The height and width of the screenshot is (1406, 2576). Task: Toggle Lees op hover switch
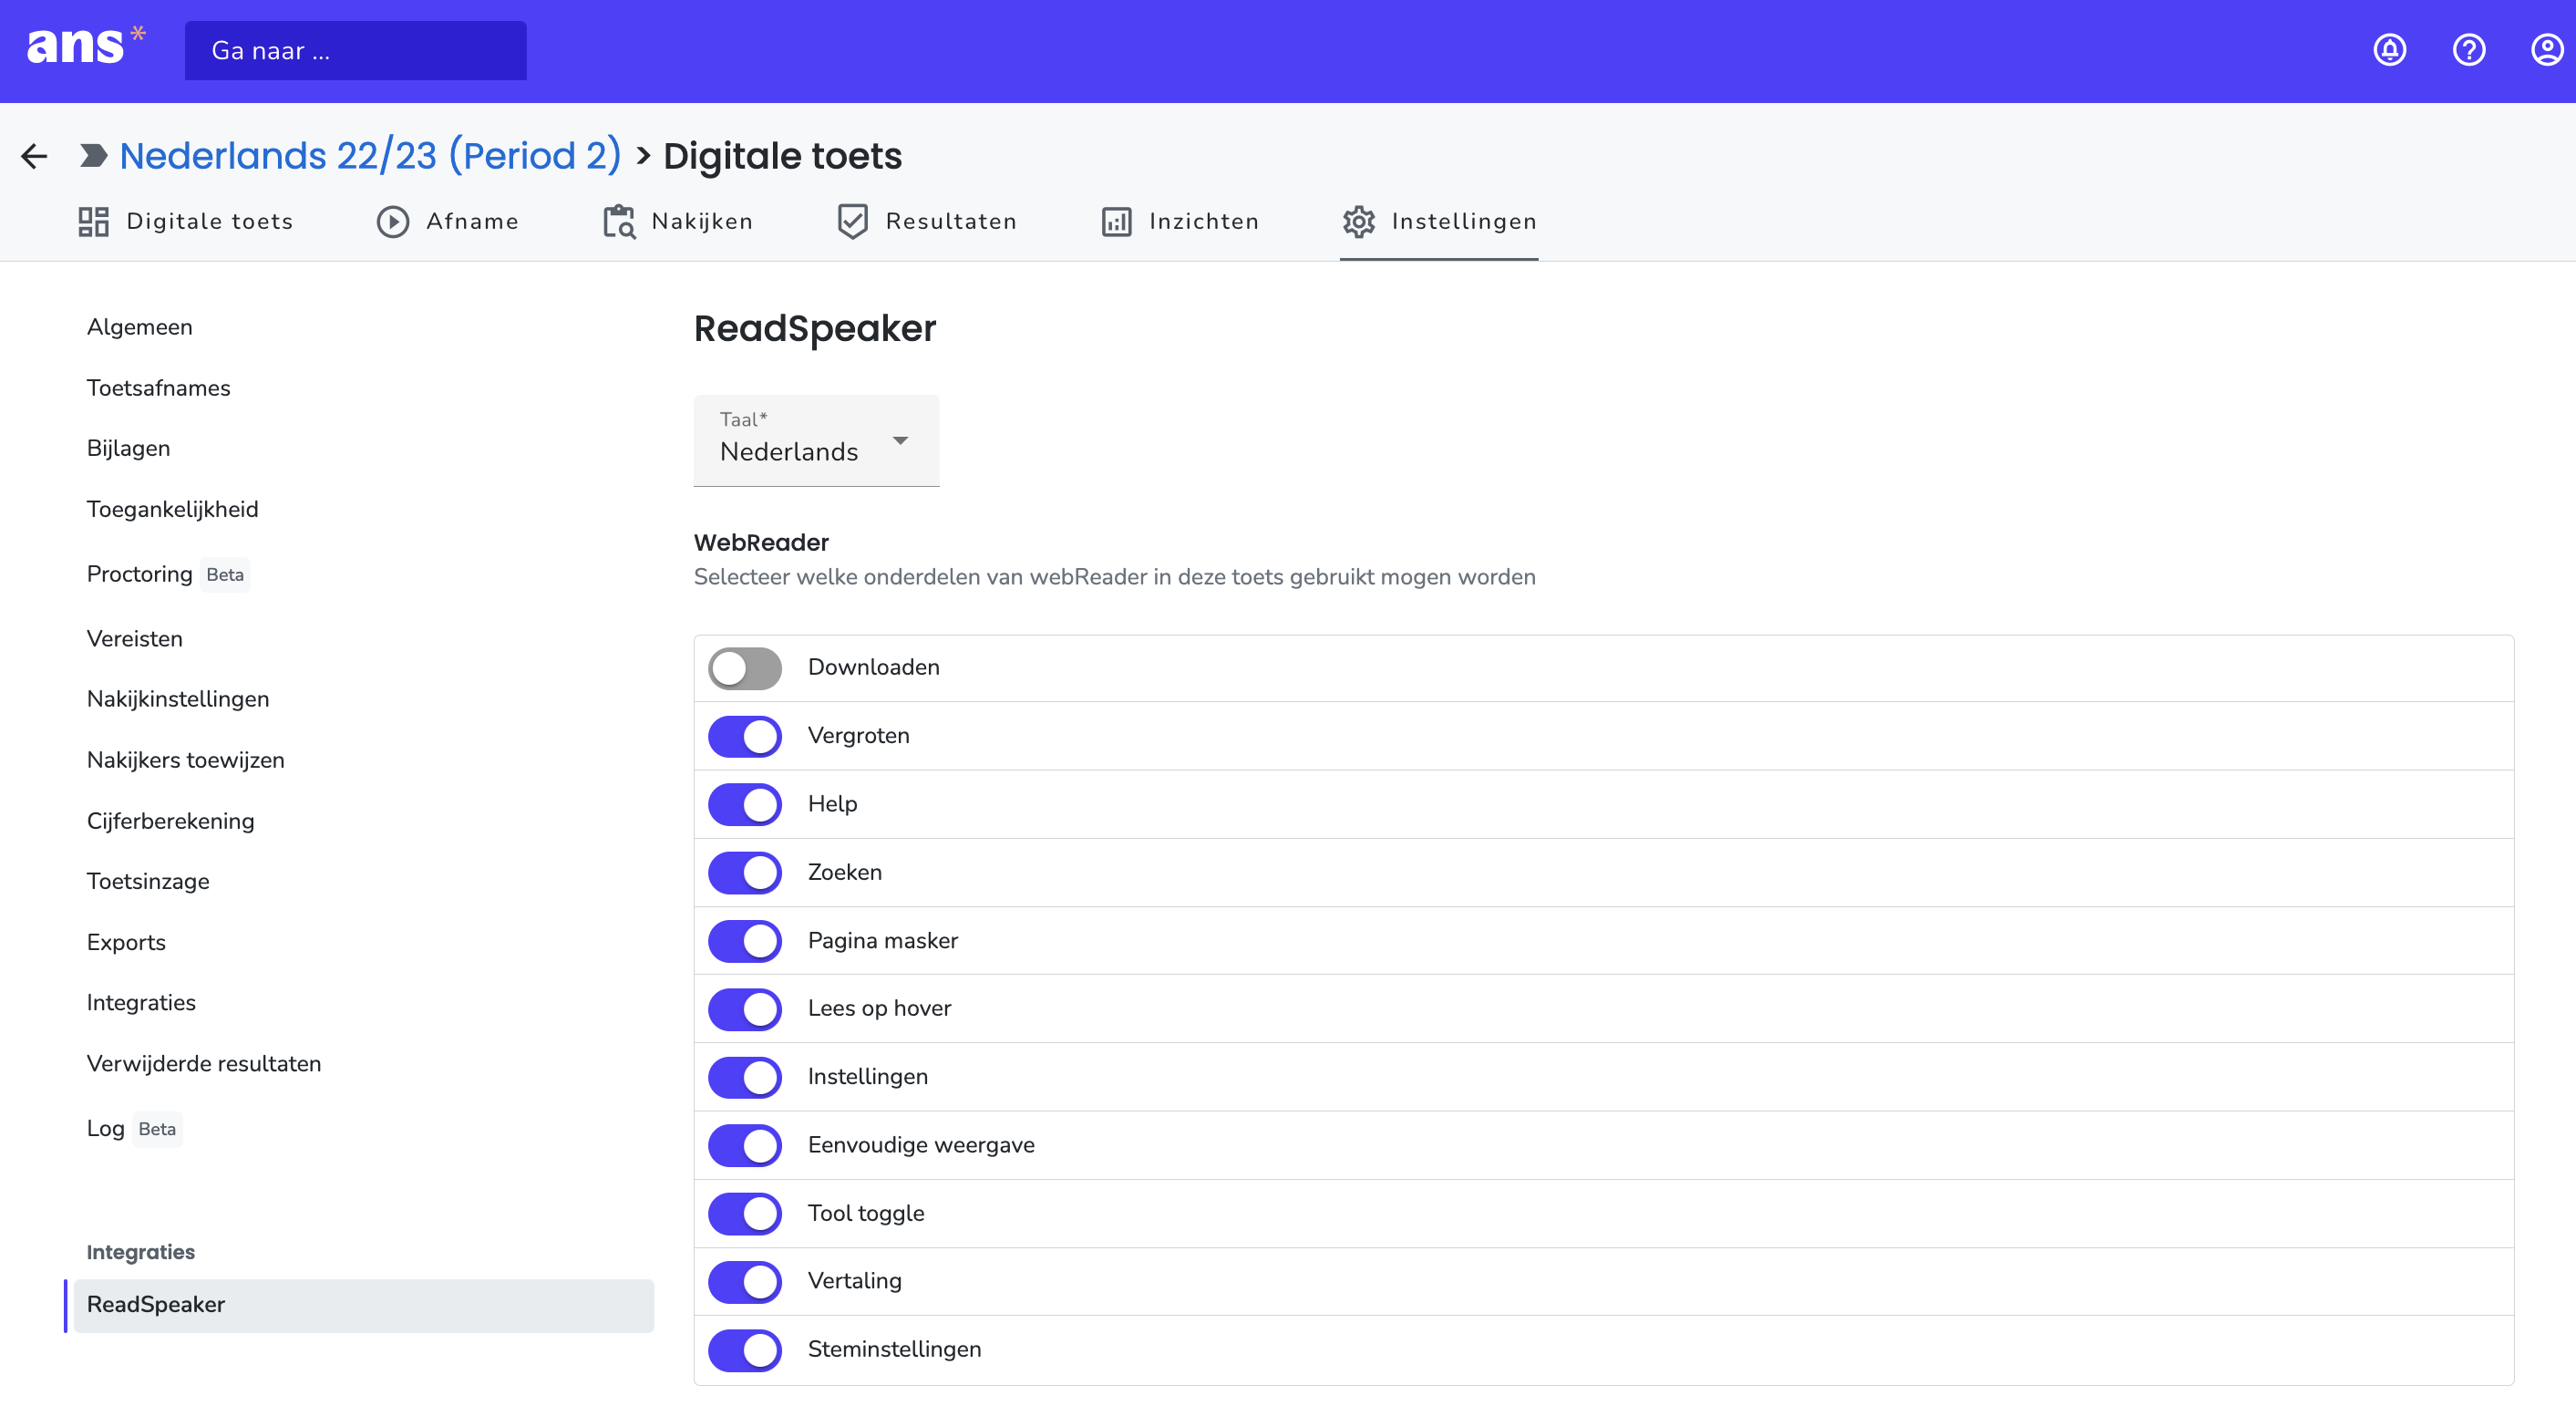[x=745, y=1008]
